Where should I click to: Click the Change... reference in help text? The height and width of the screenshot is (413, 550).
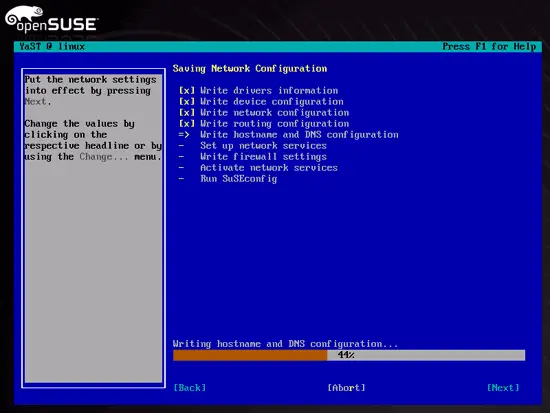pyautogui.click(x=104, y=157)
